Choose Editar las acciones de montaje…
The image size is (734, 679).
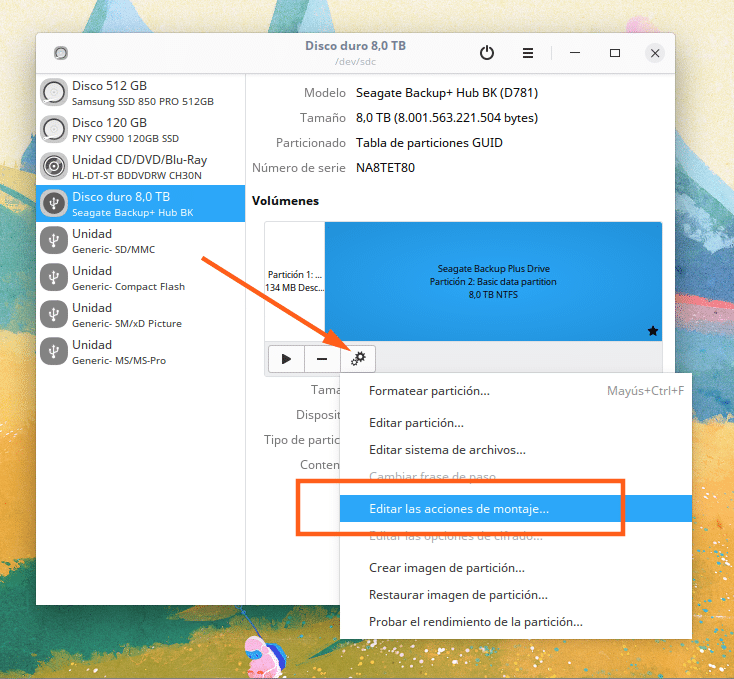pos(516,509)
